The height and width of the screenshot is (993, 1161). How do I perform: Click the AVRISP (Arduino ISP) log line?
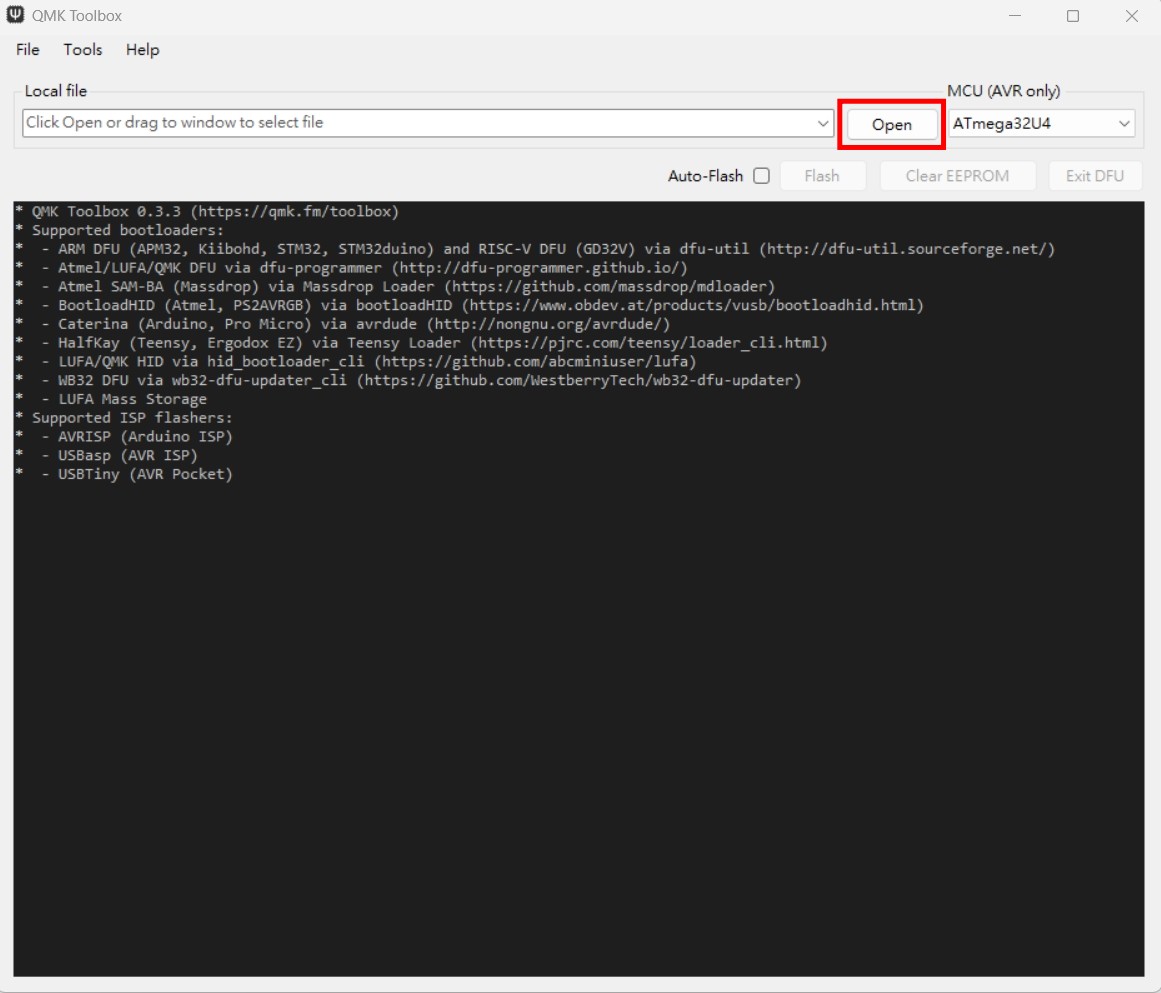pos(124,437)
